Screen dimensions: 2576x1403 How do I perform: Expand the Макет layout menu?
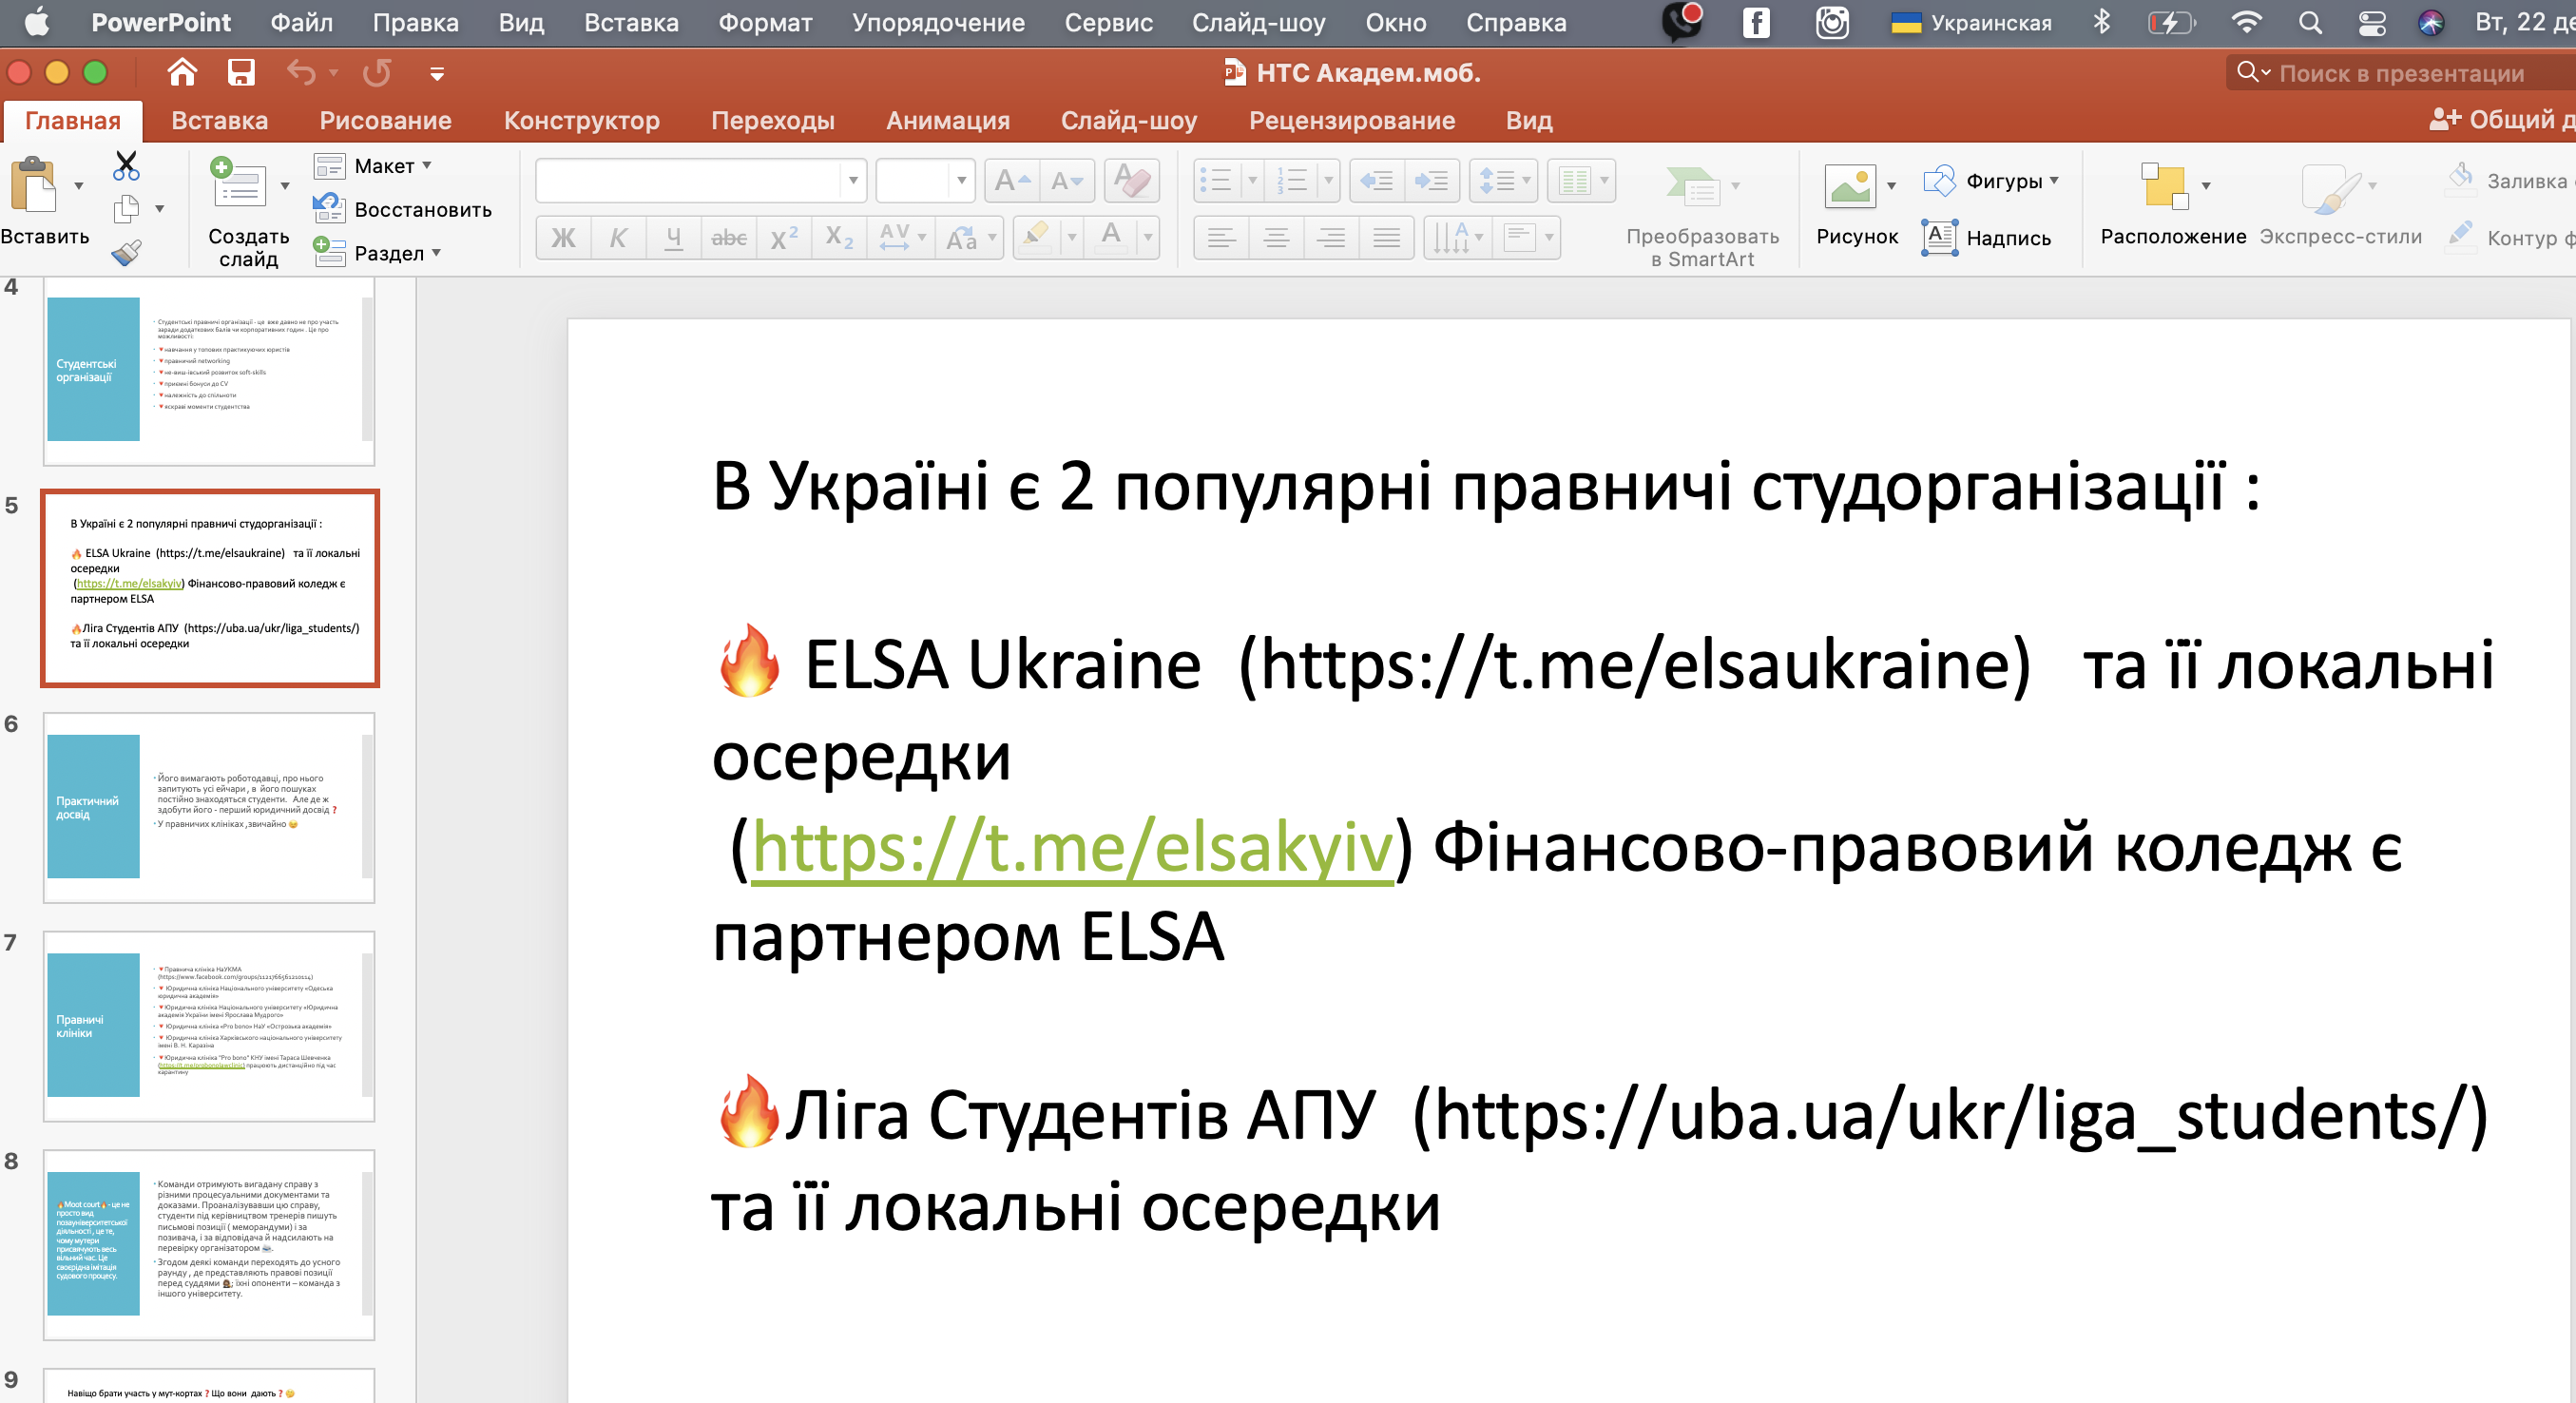pyautogui.click(x=373, y=165)
